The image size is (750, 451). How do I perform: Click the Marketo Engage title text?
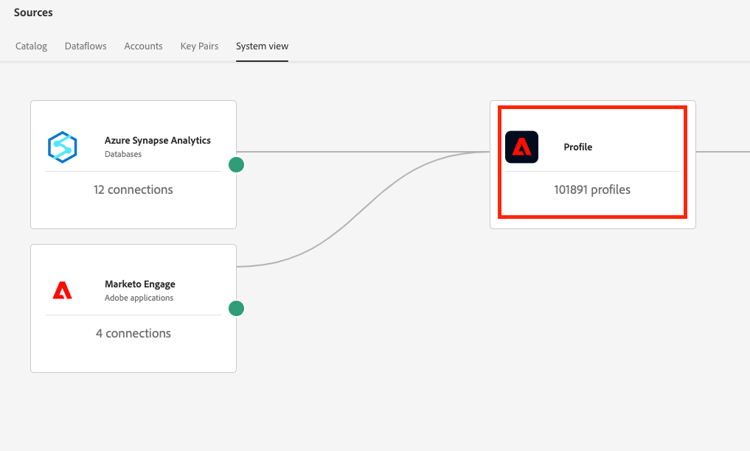pyautogui.click(x=139, y=284)
